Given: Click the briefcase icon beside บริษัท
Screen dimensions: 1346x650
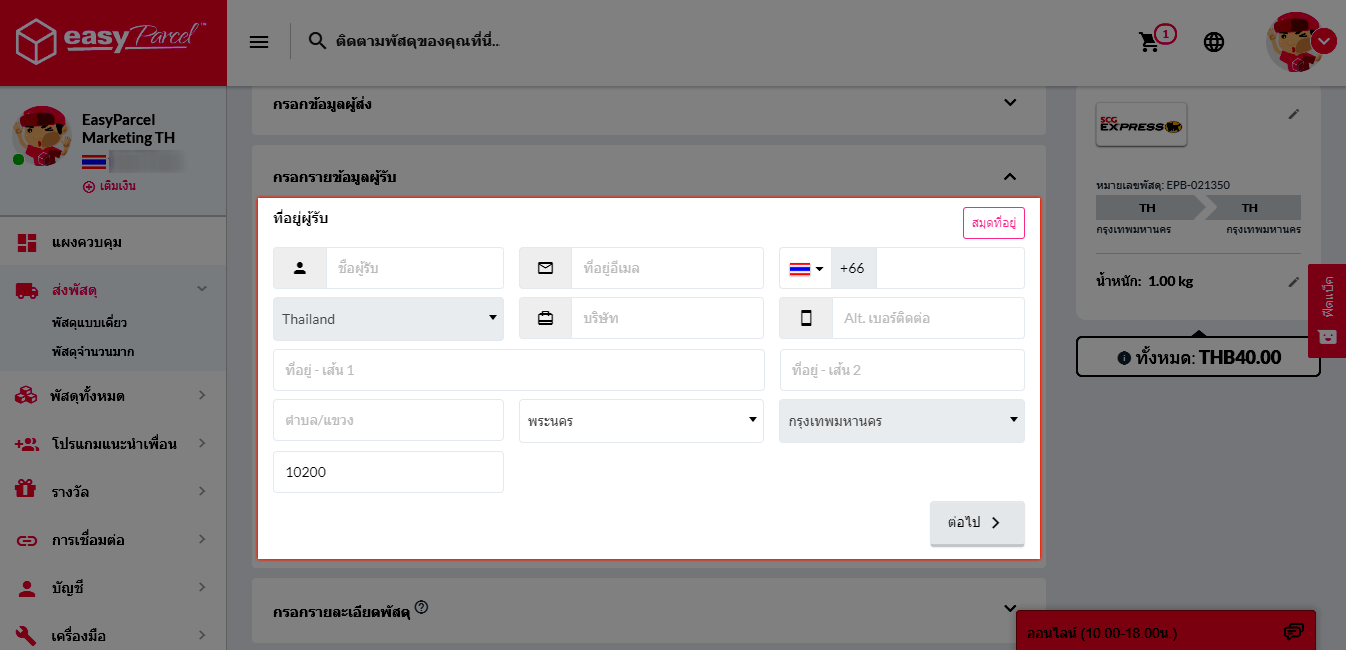Looking at the screenshot, I should 545,318.
